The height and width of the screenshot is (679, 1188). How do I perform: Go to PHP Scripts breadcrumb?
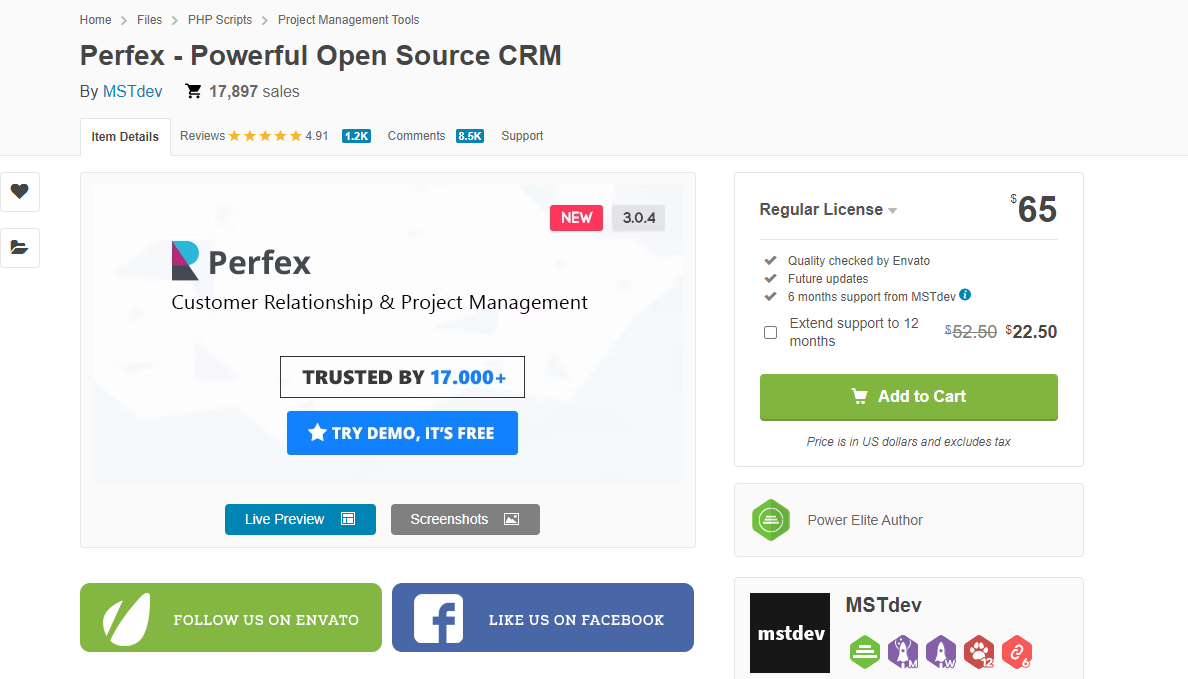point(220,20)
